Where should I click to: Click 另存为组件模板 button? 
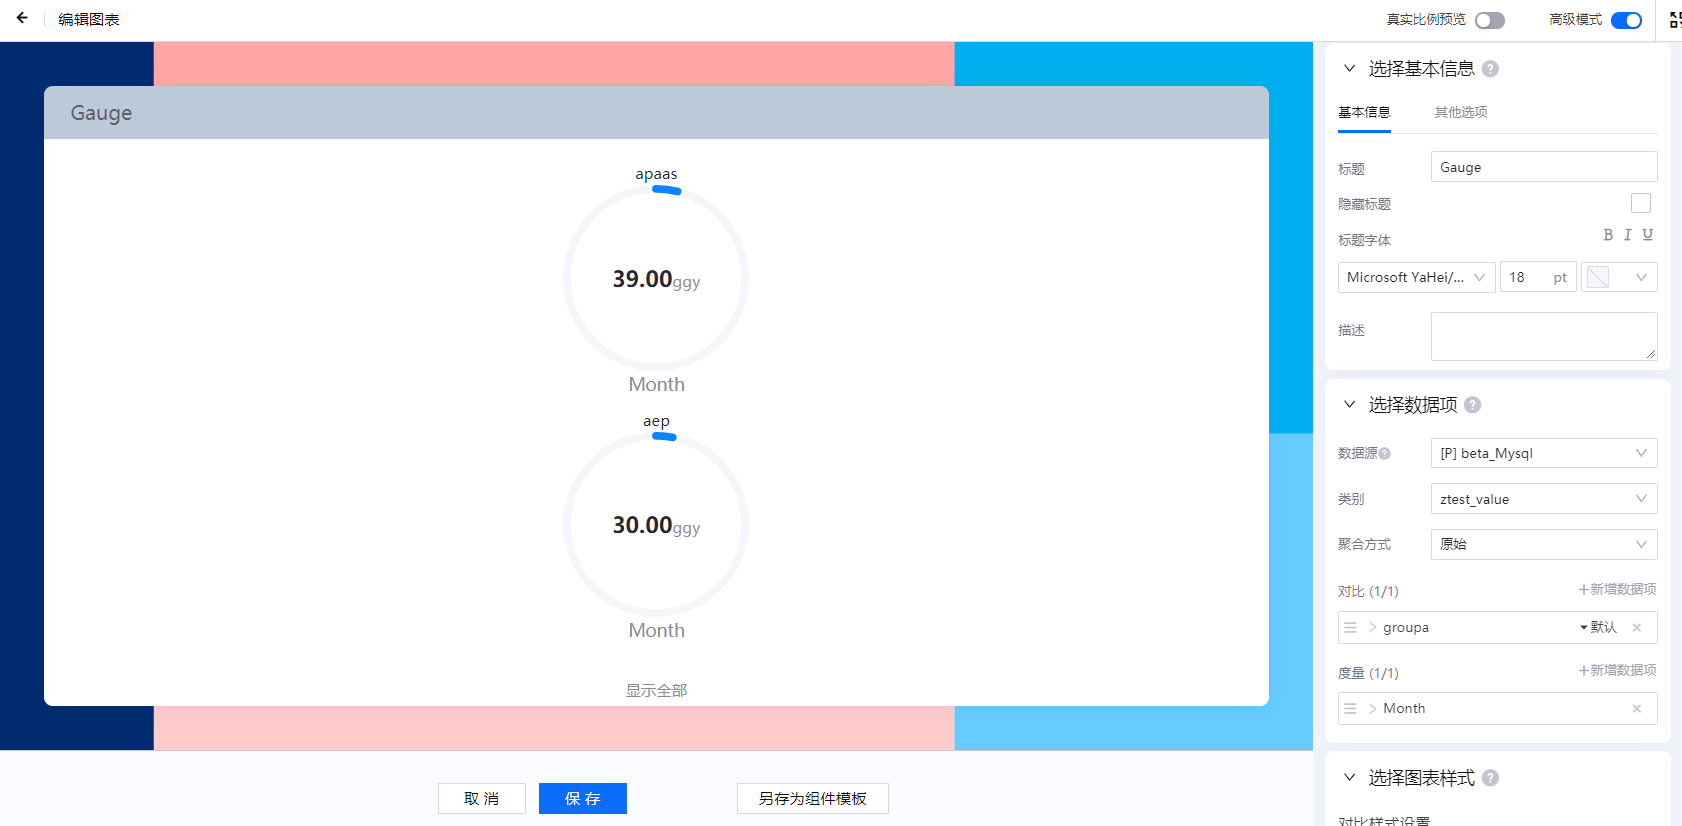point(812,798)
